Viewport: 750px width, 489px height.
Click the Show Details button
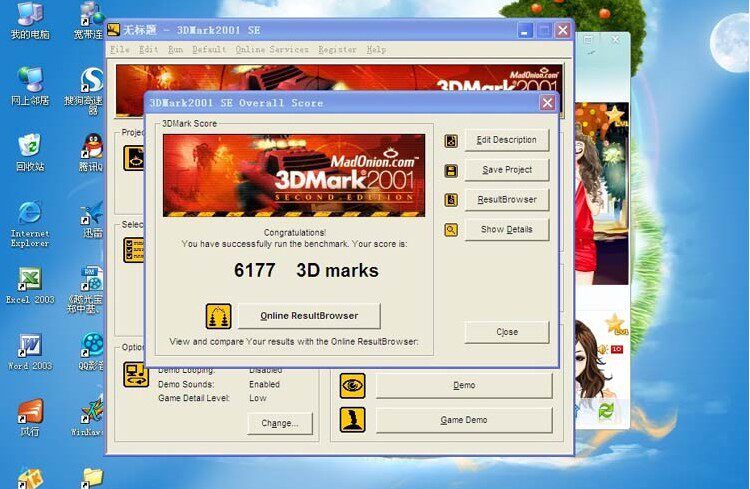tap(507, 230)
